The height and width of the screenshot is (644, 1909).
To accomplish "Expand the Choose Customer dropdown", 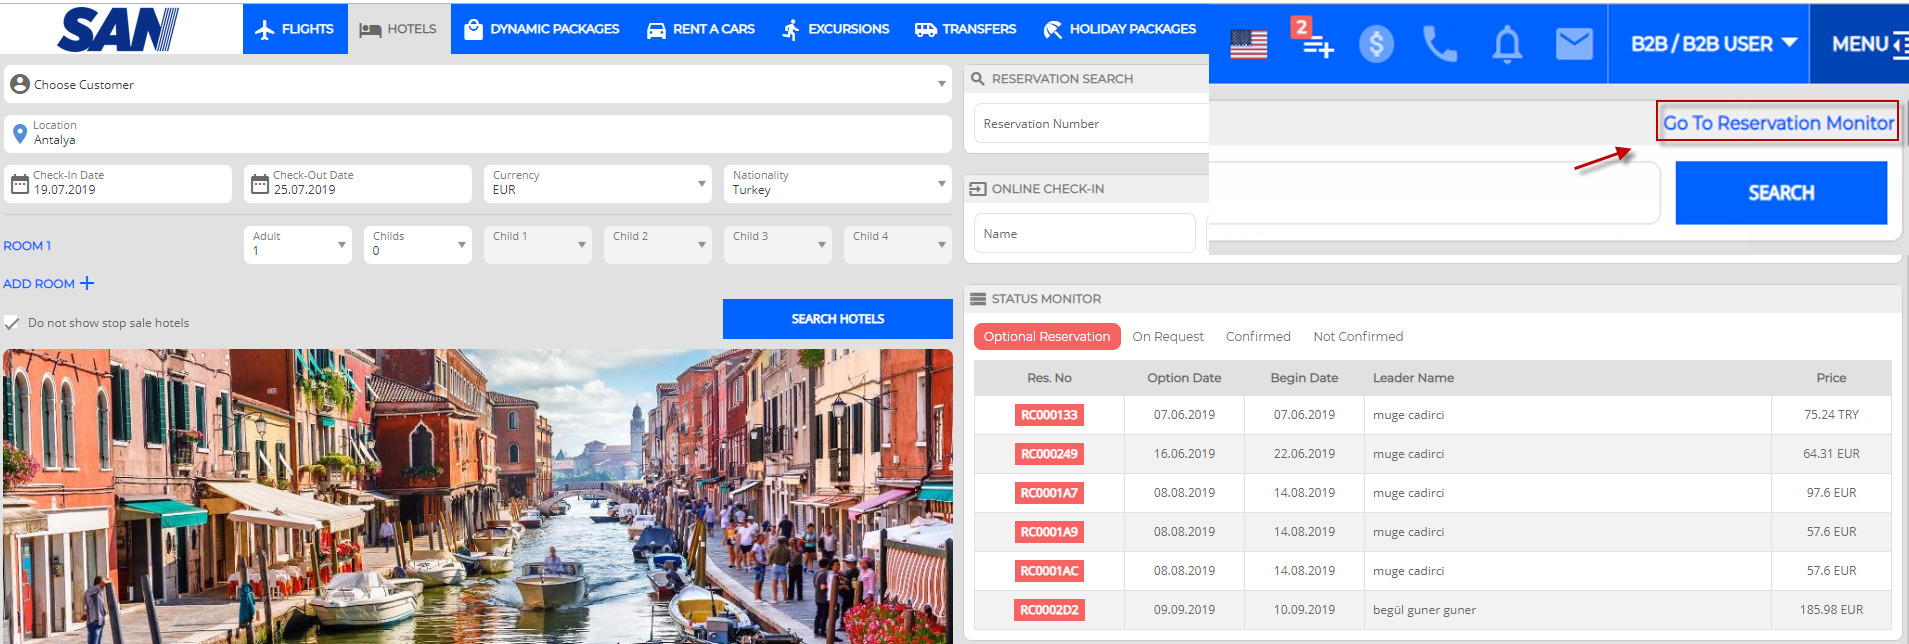I will 941,84.
